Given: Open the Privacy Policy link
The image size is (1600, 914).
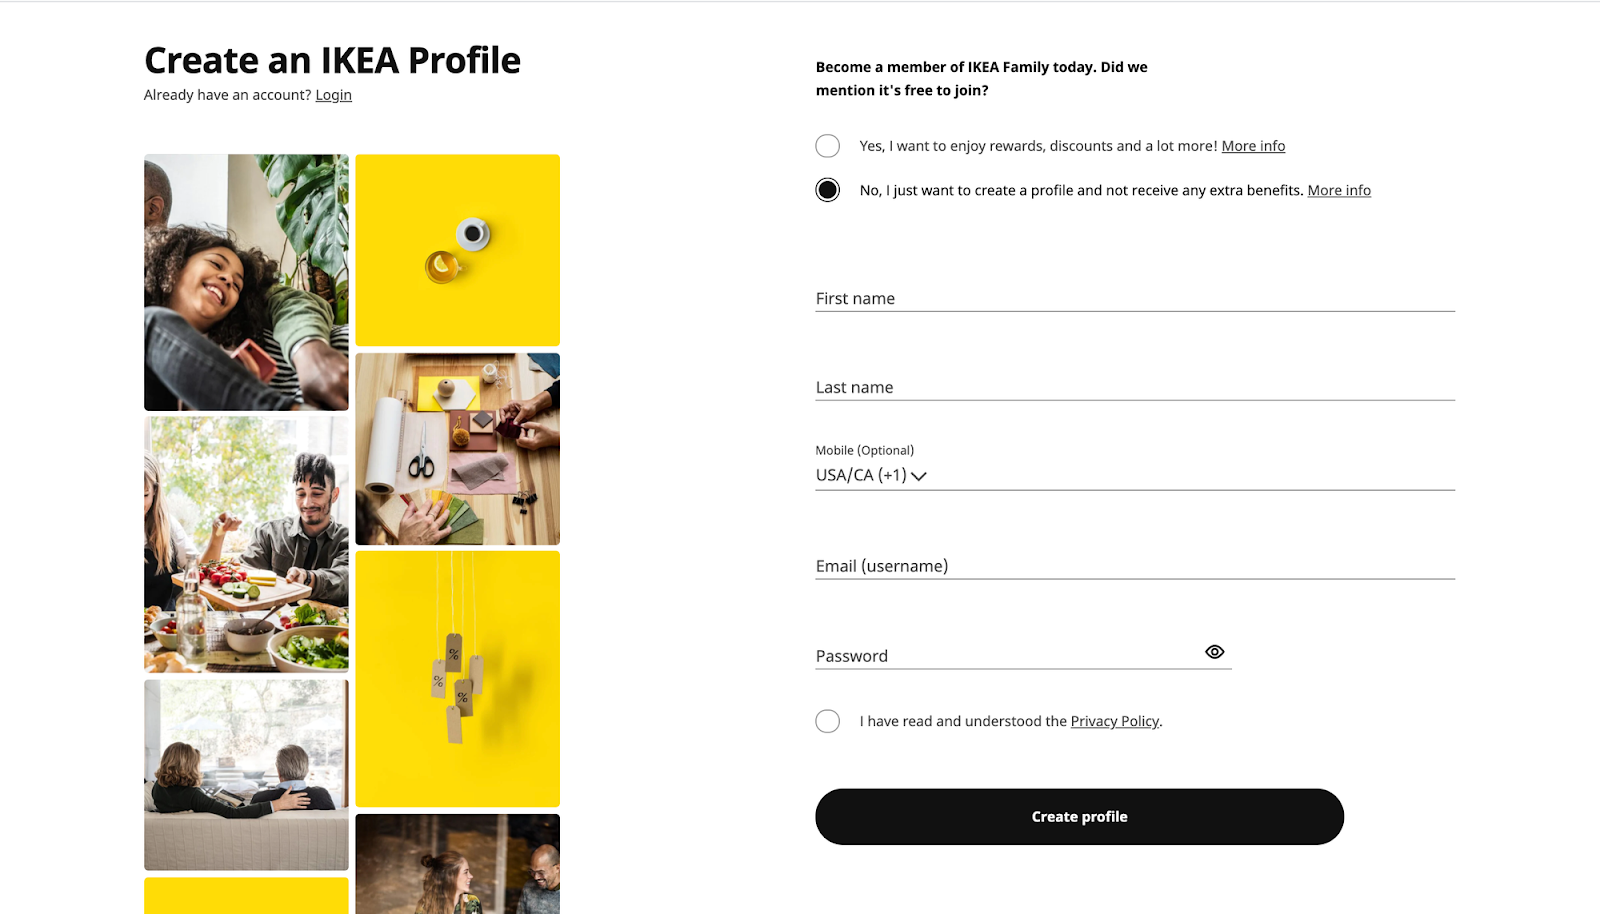Looking at the screenshot, I should point(1114,721).
